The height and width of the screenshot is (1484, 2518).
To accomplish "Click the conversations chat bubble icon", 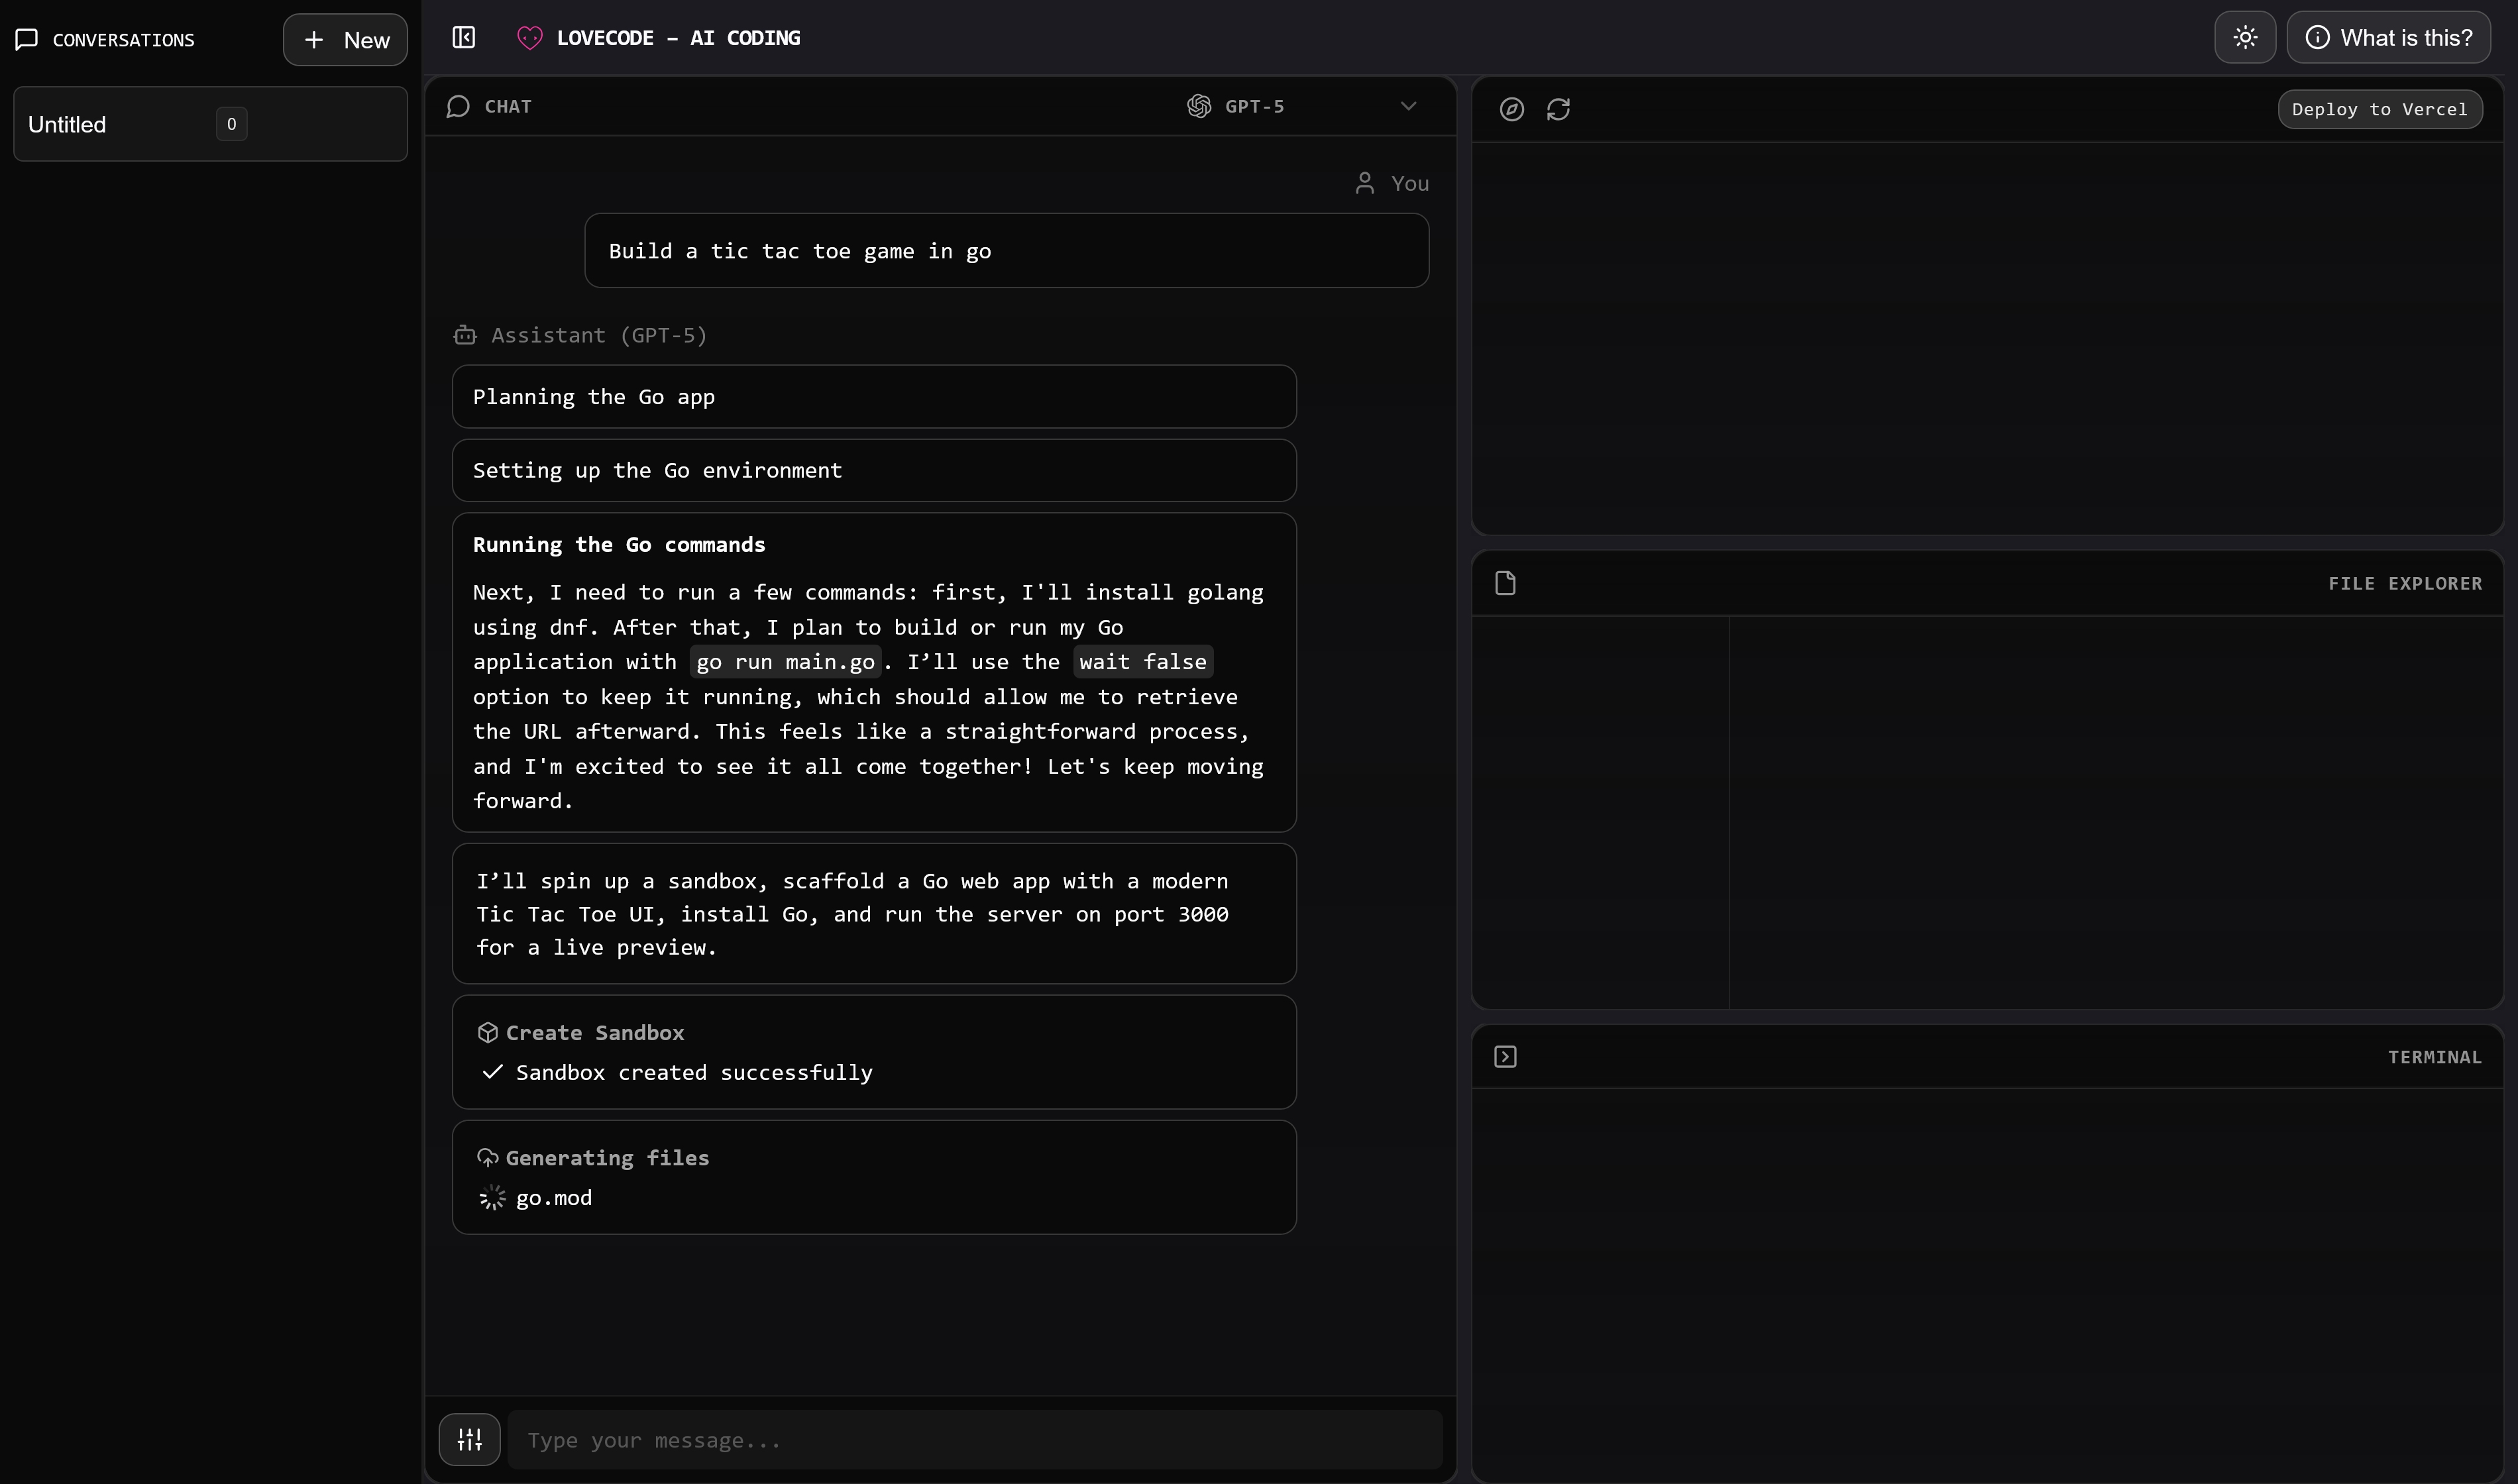I will click(27, 40).
